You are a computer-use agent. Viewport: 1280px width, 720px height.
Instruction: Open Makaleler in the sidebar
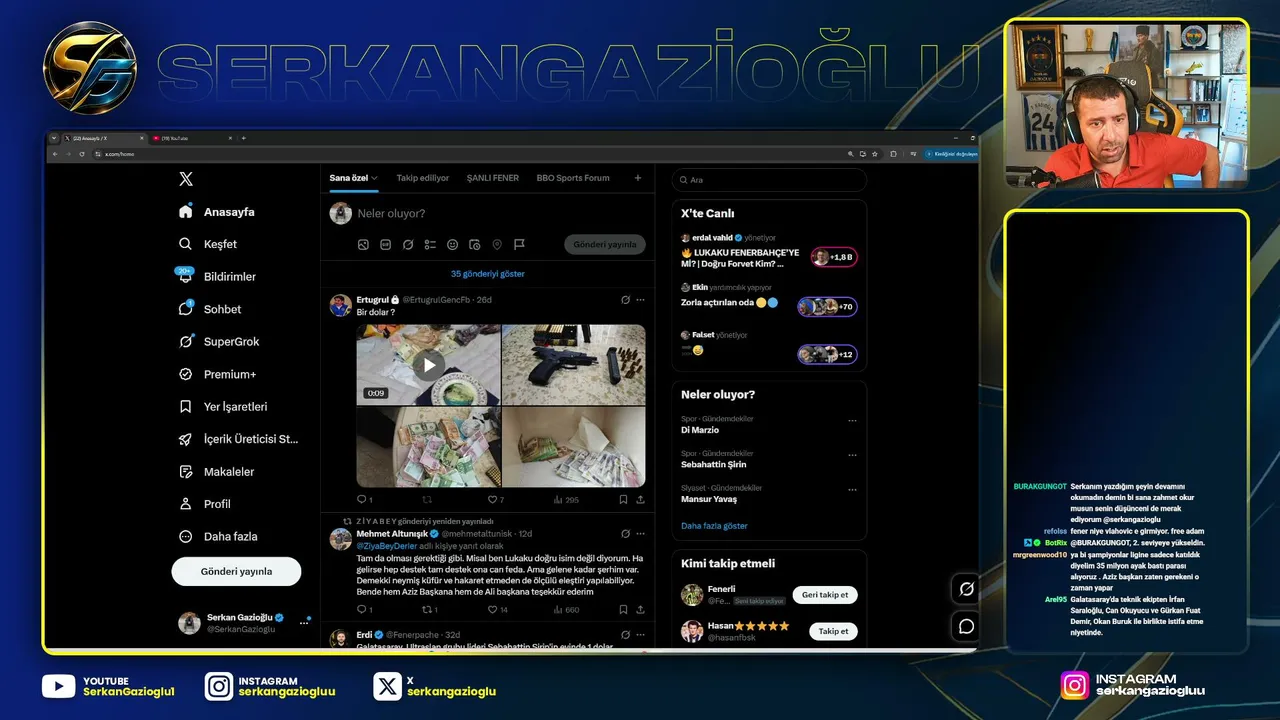216,472
